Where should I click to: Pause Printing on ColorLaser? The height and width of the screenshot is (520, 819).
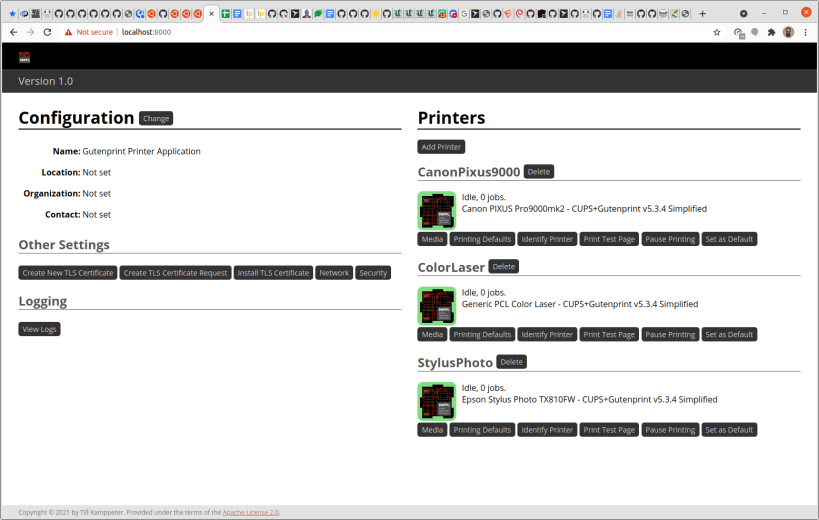(x=670, y=335)
